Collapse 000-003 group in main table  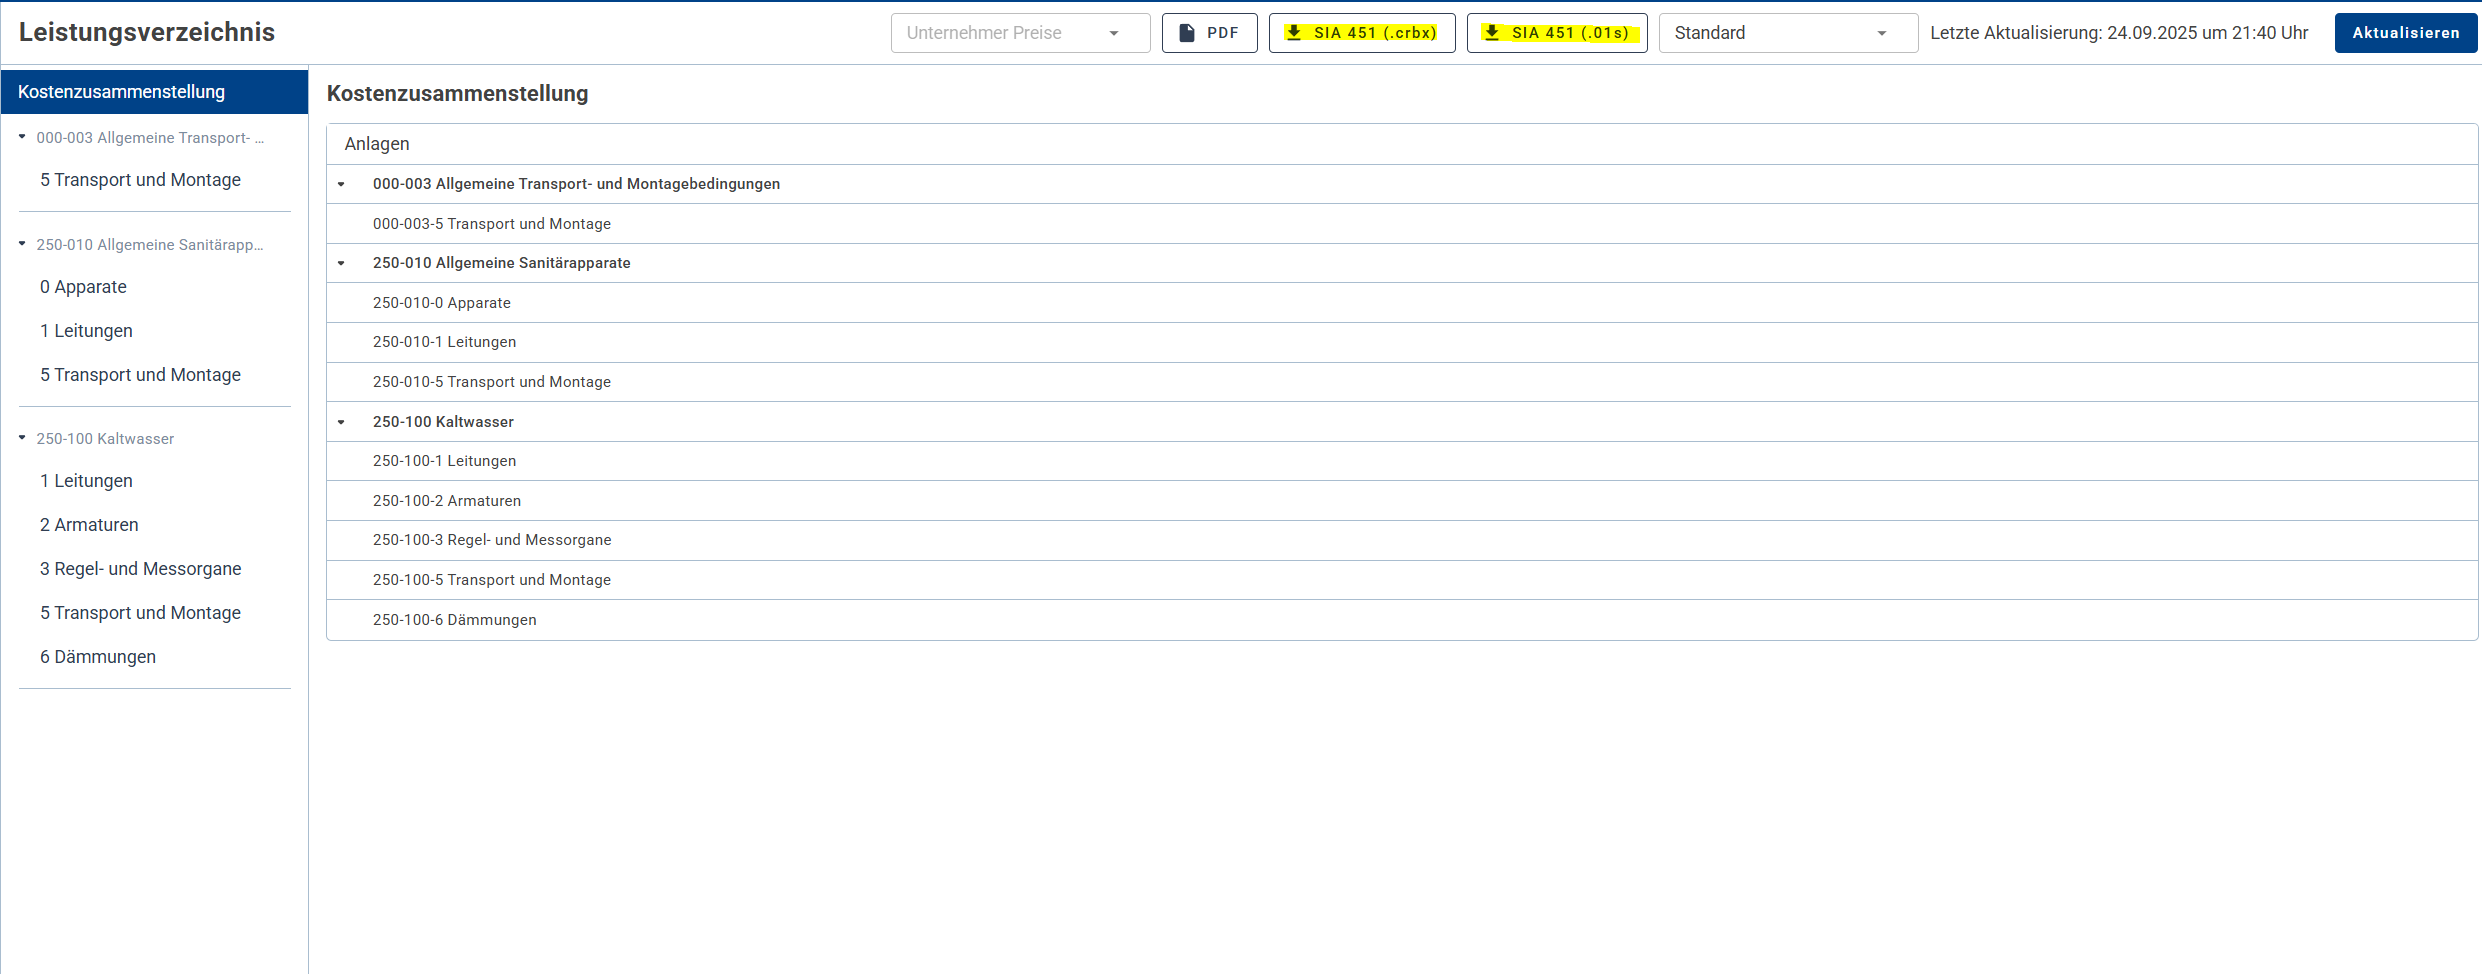coord(341,184)
